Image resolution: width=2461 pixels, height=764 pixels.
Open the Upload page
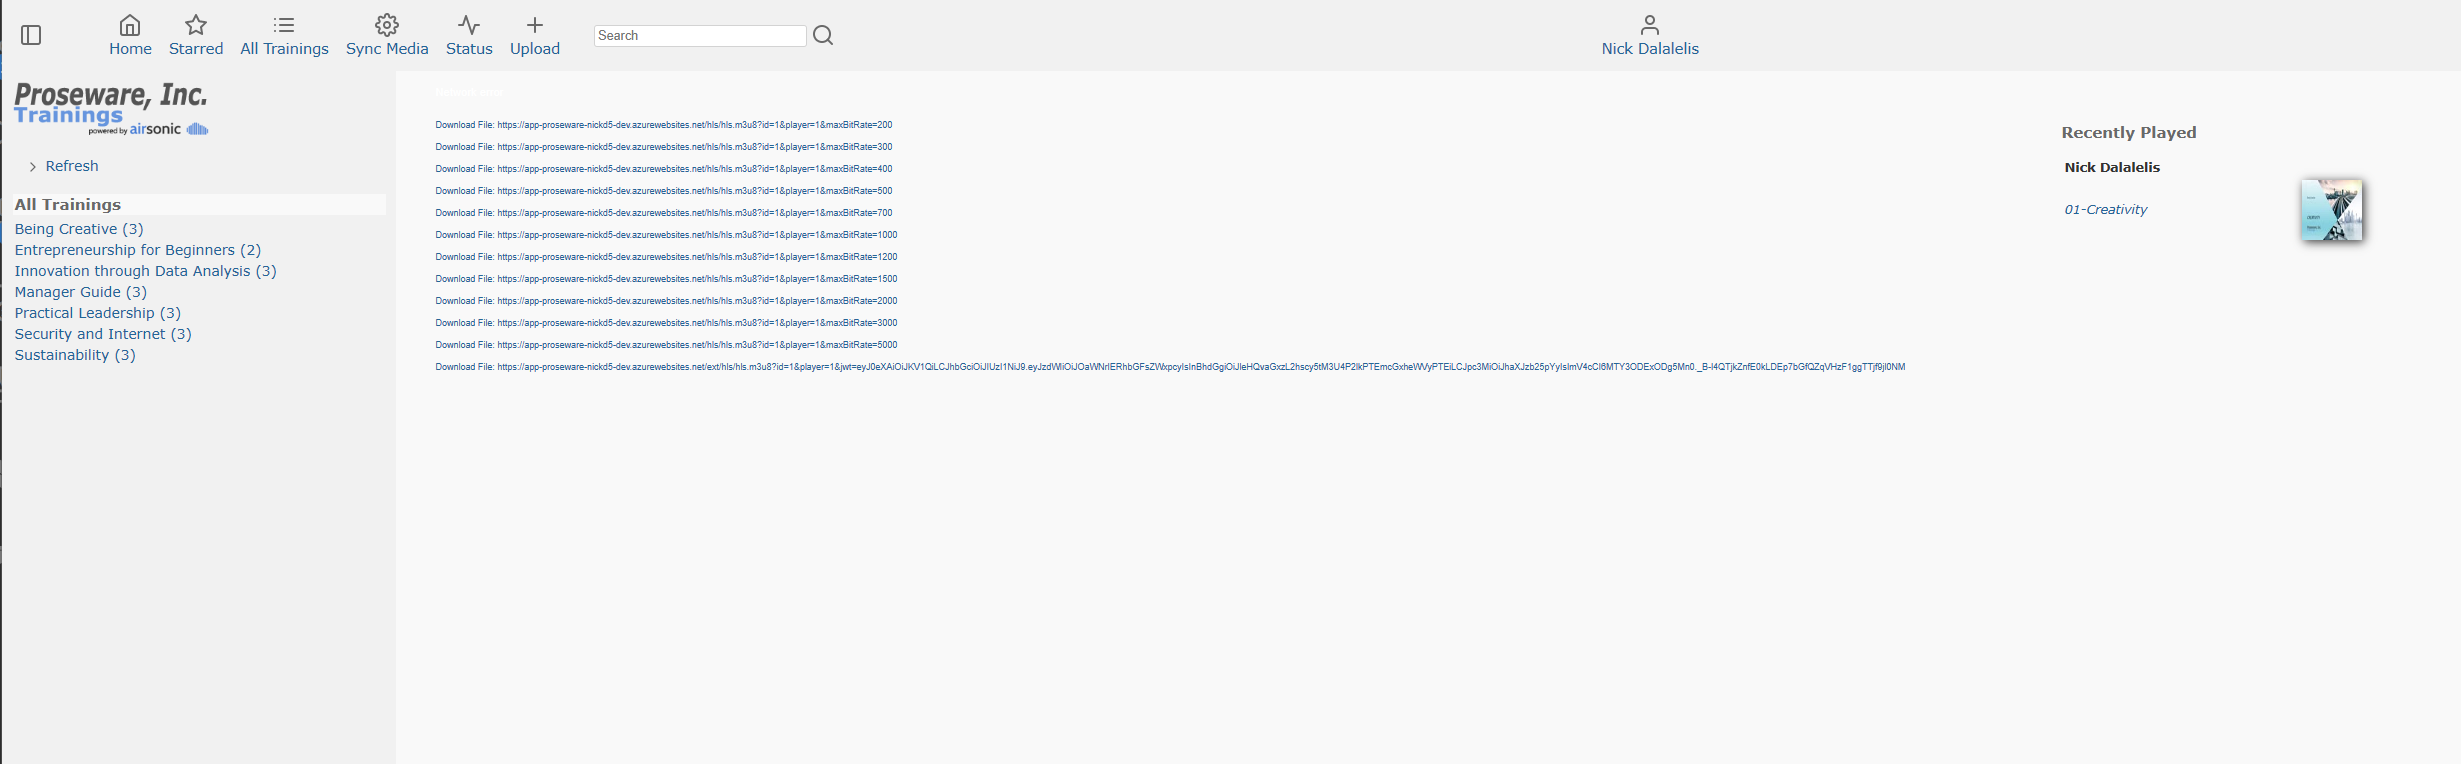tap(535, 36)
